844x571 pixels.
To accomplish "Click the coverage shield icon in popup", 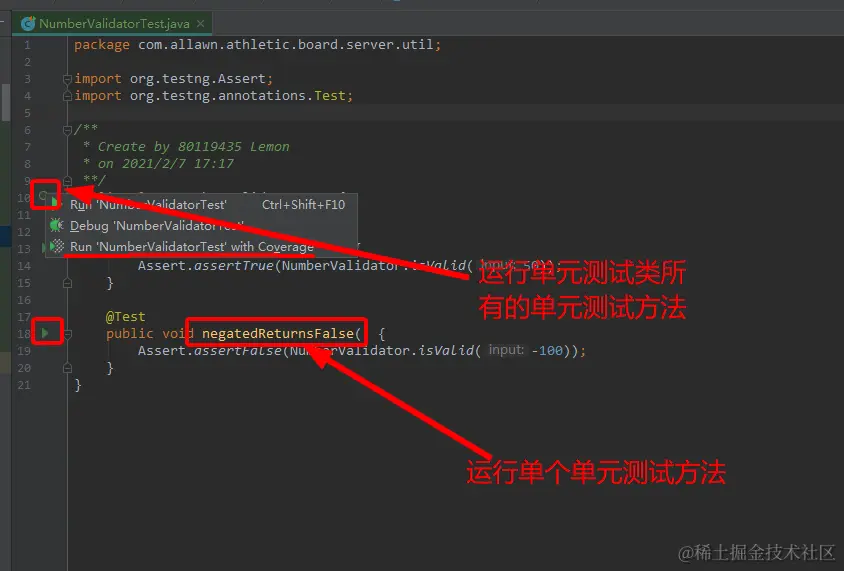I will tap(57, 246).
